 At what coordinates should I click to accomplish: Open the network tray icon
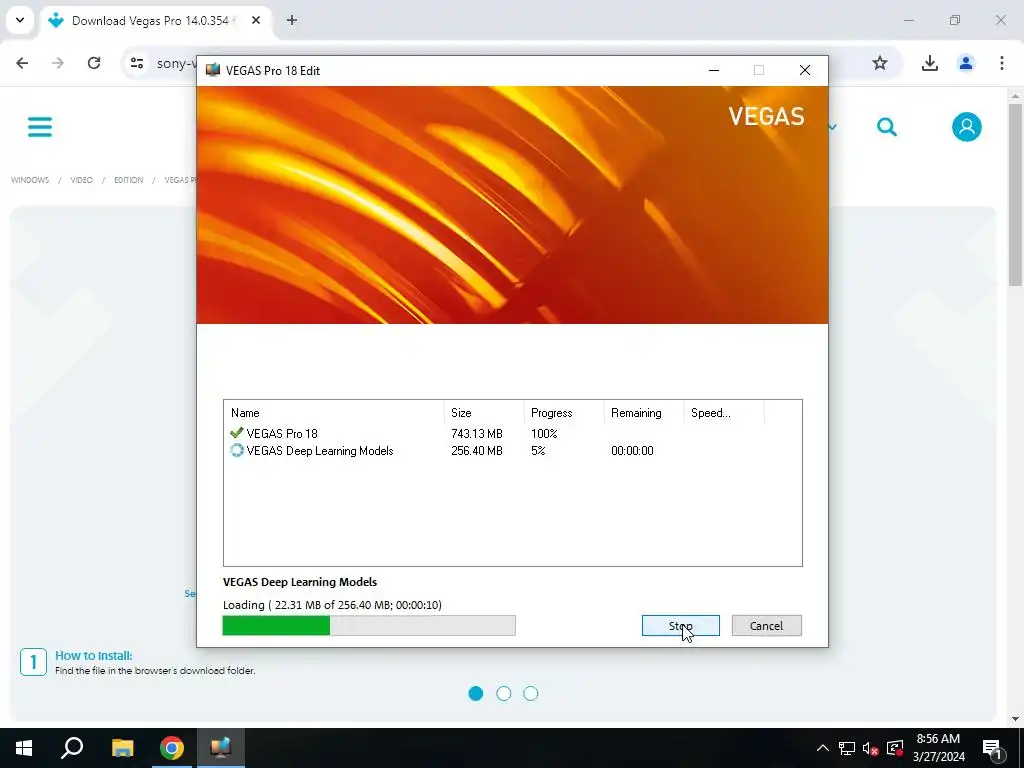[847, 748]
